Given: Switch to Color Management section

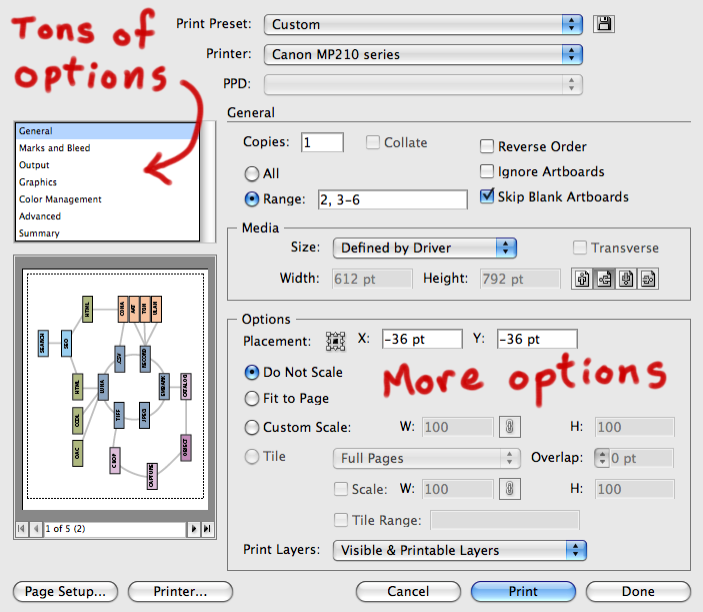Looking at the screenshot, I should [x=60, y=199].
